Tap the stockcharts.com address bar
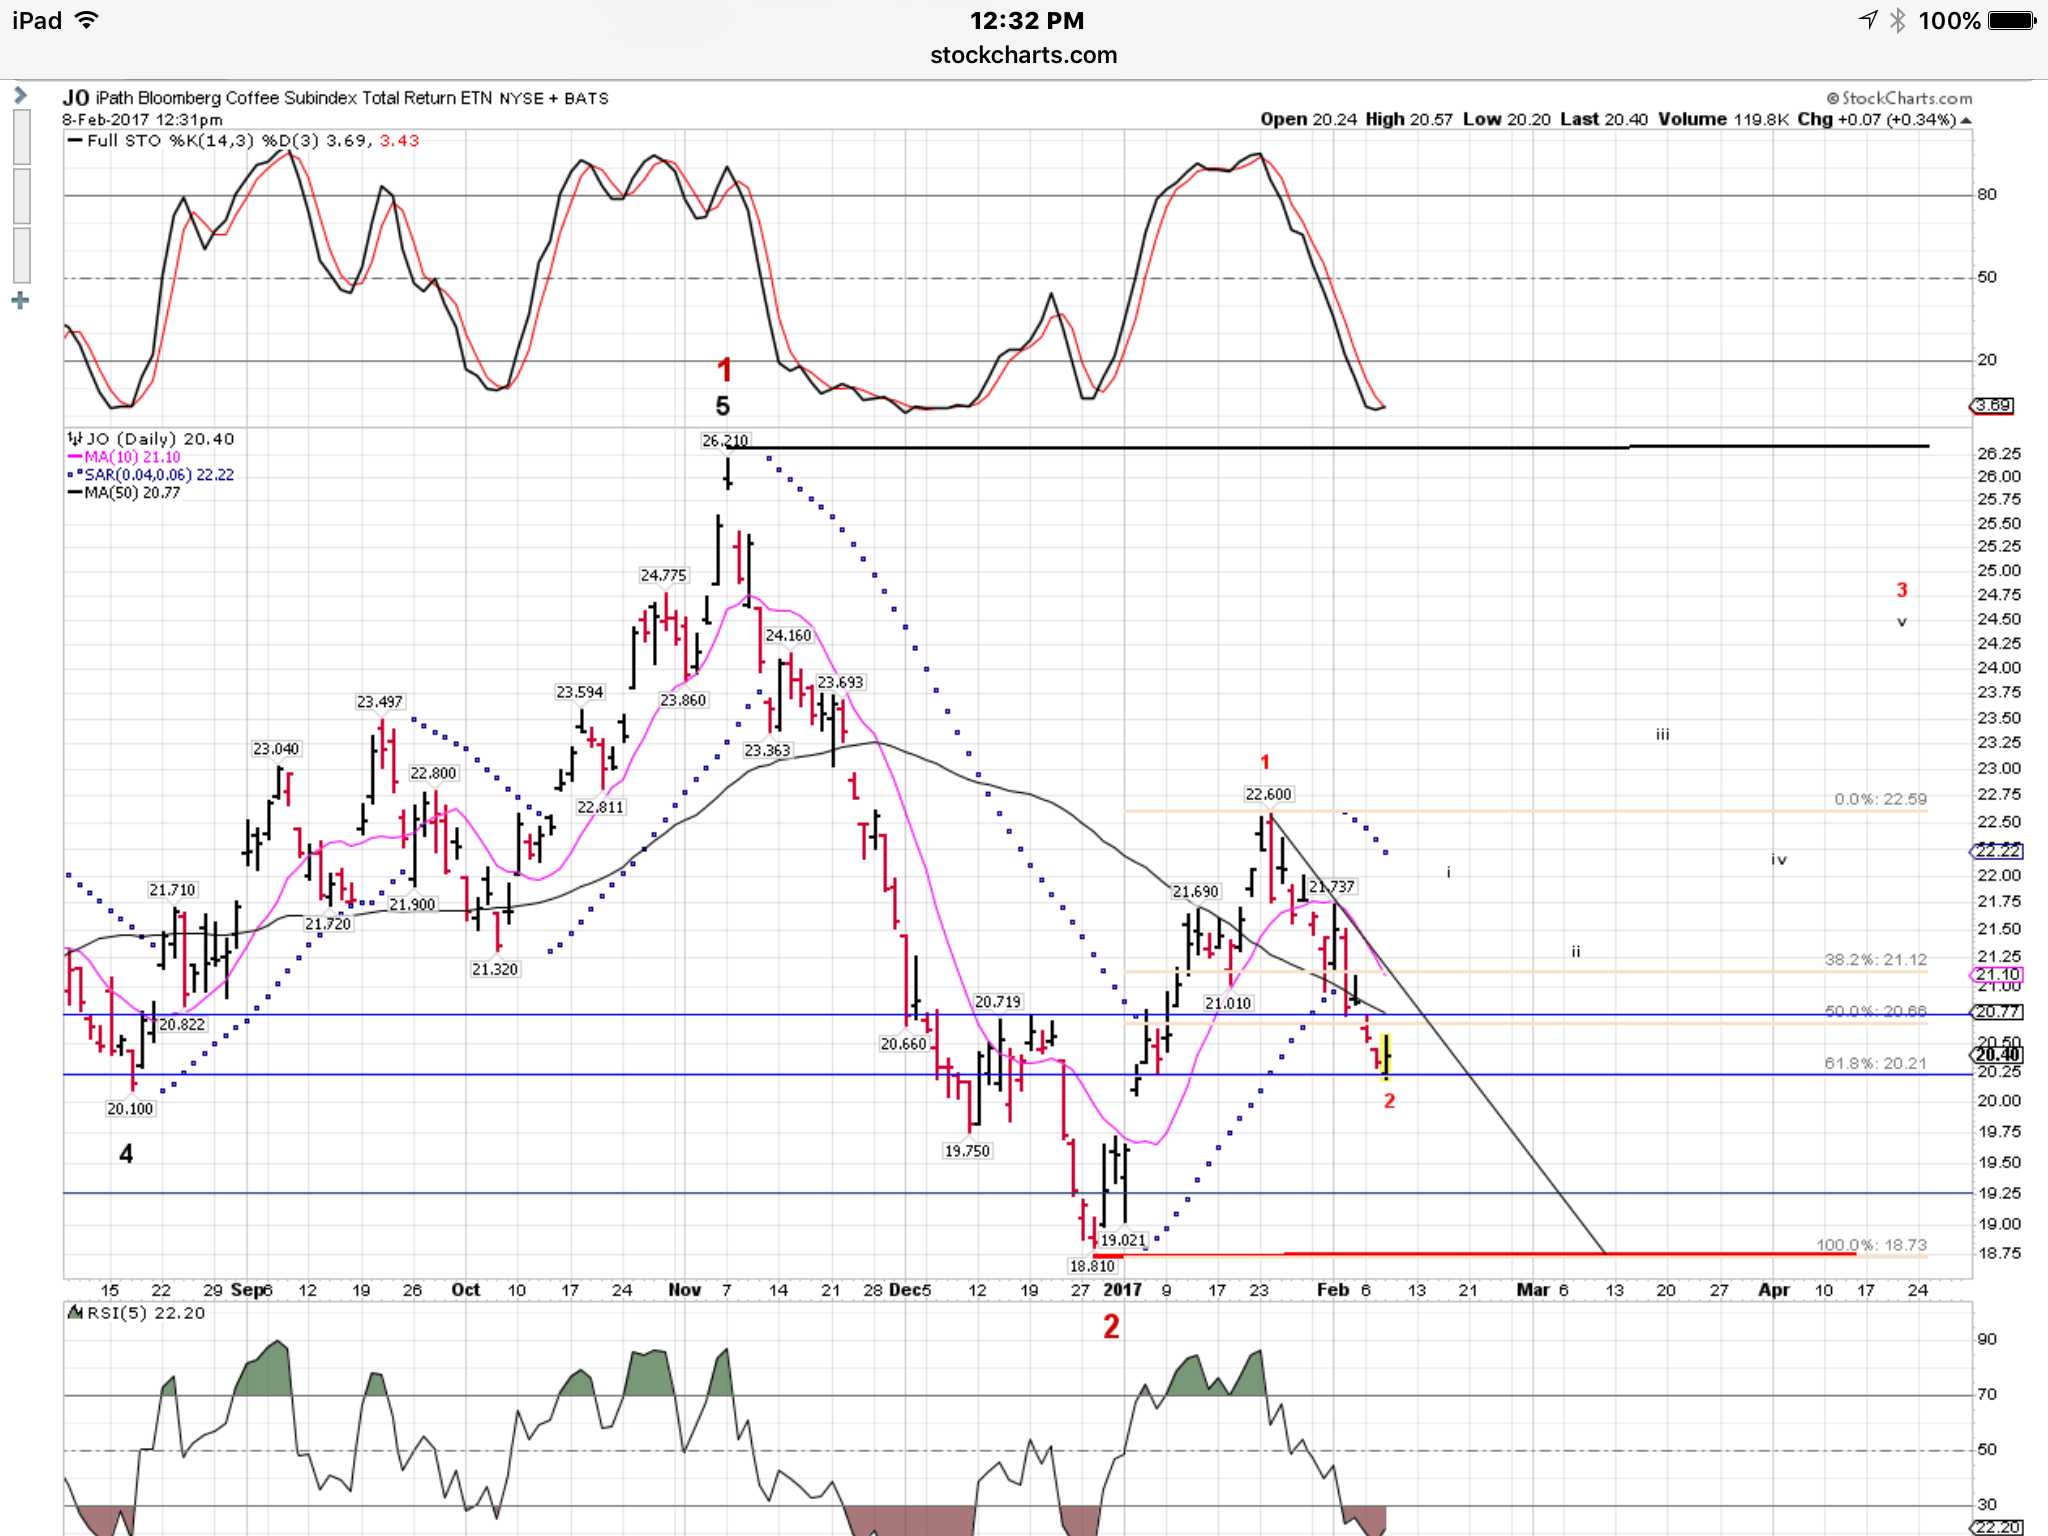The width and height of the screenshot is (2048, 1536). coord(1023,56)
